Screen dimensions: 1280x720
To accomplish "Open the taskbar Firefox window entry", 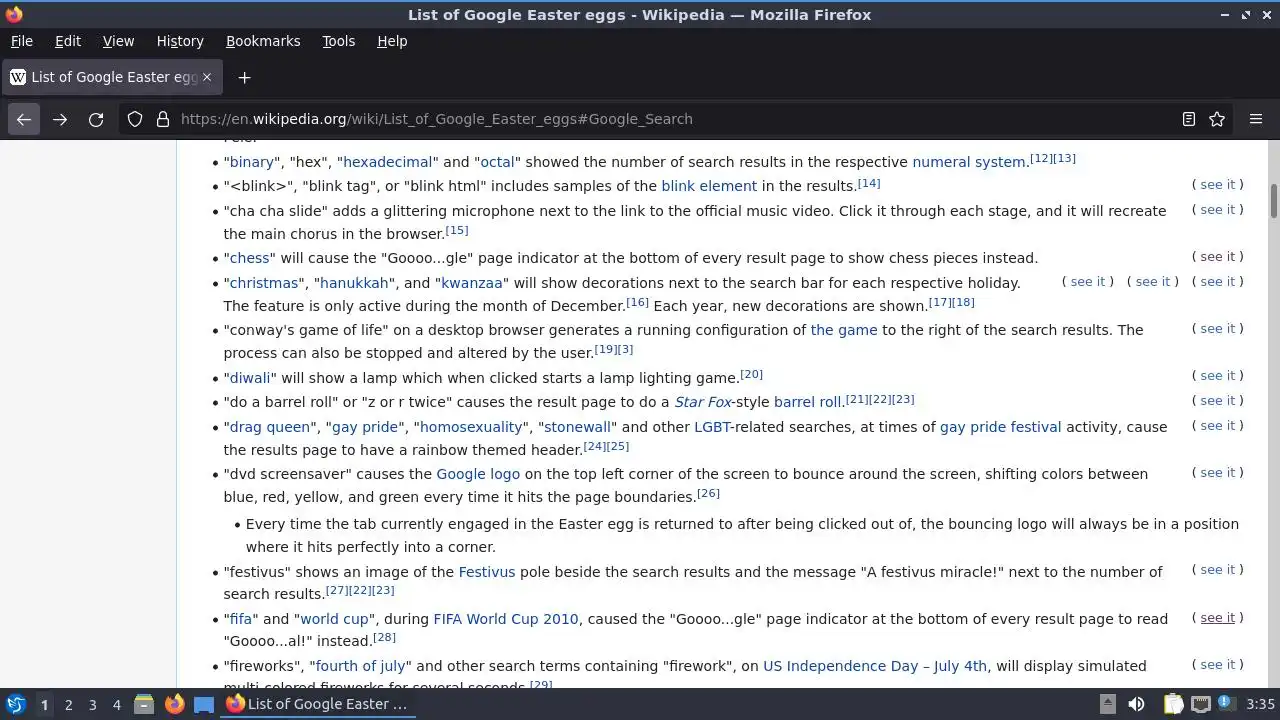I will 316,704.
